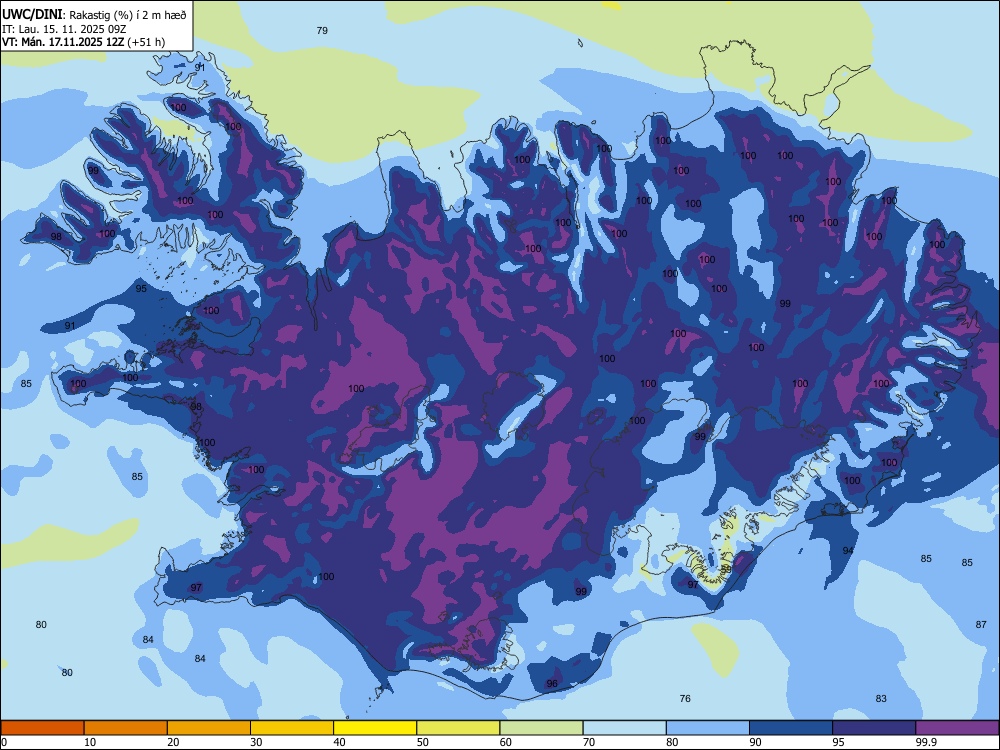Click the dark orange 0–10 legend swatch
The image size is (1000, 750).
[42, 728]
